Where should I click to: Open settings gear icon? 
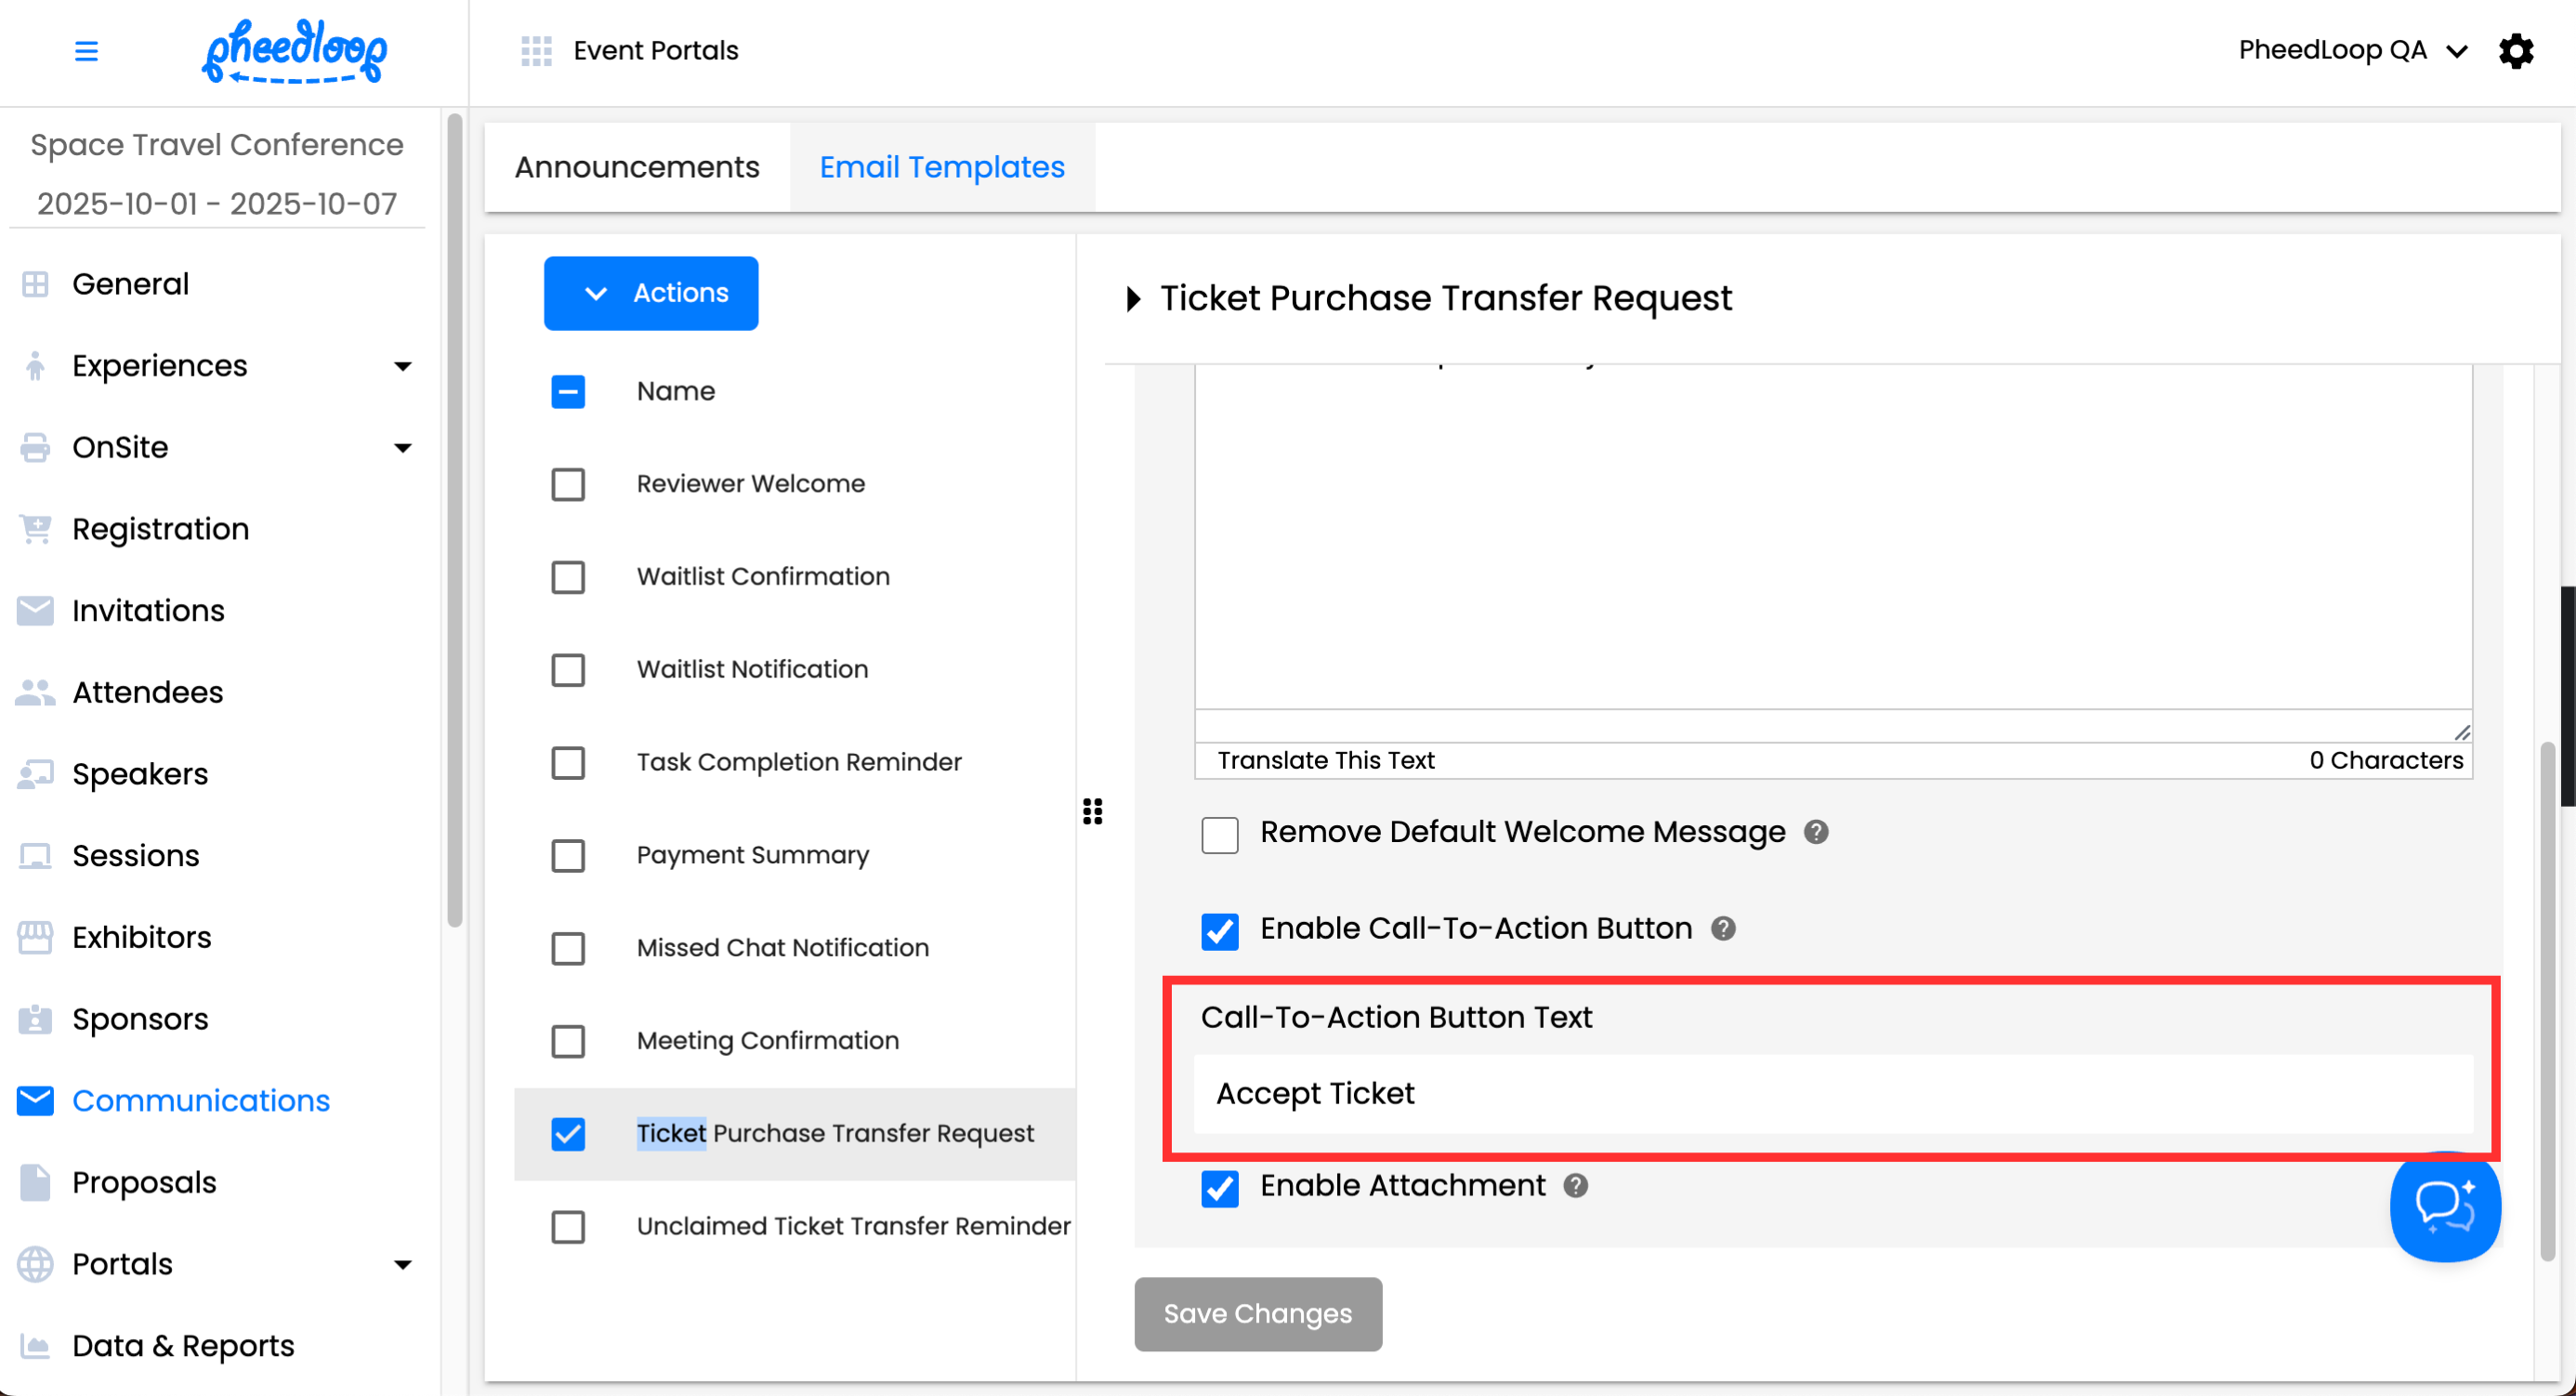pos(2516,50)
